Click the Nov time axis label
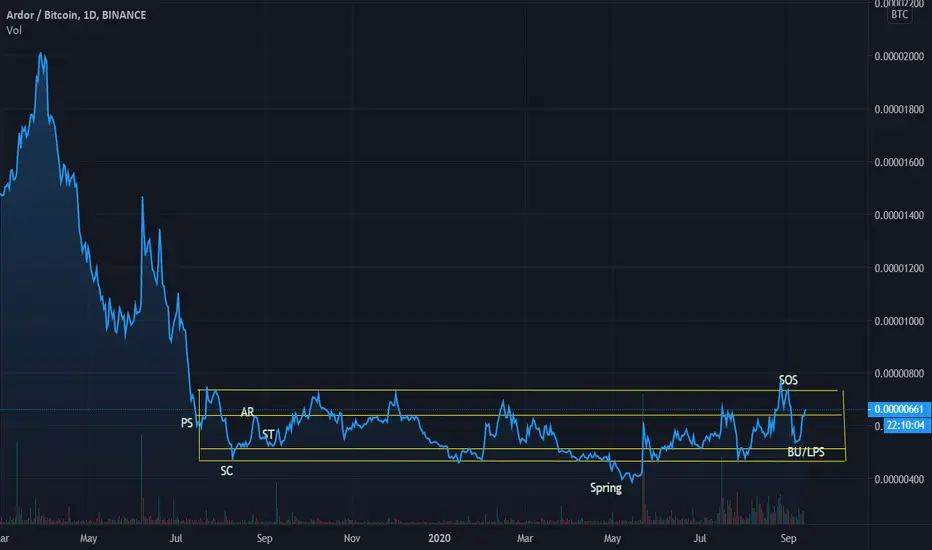The height and width of the screenshot is (550, 932). tap(352, 539)
